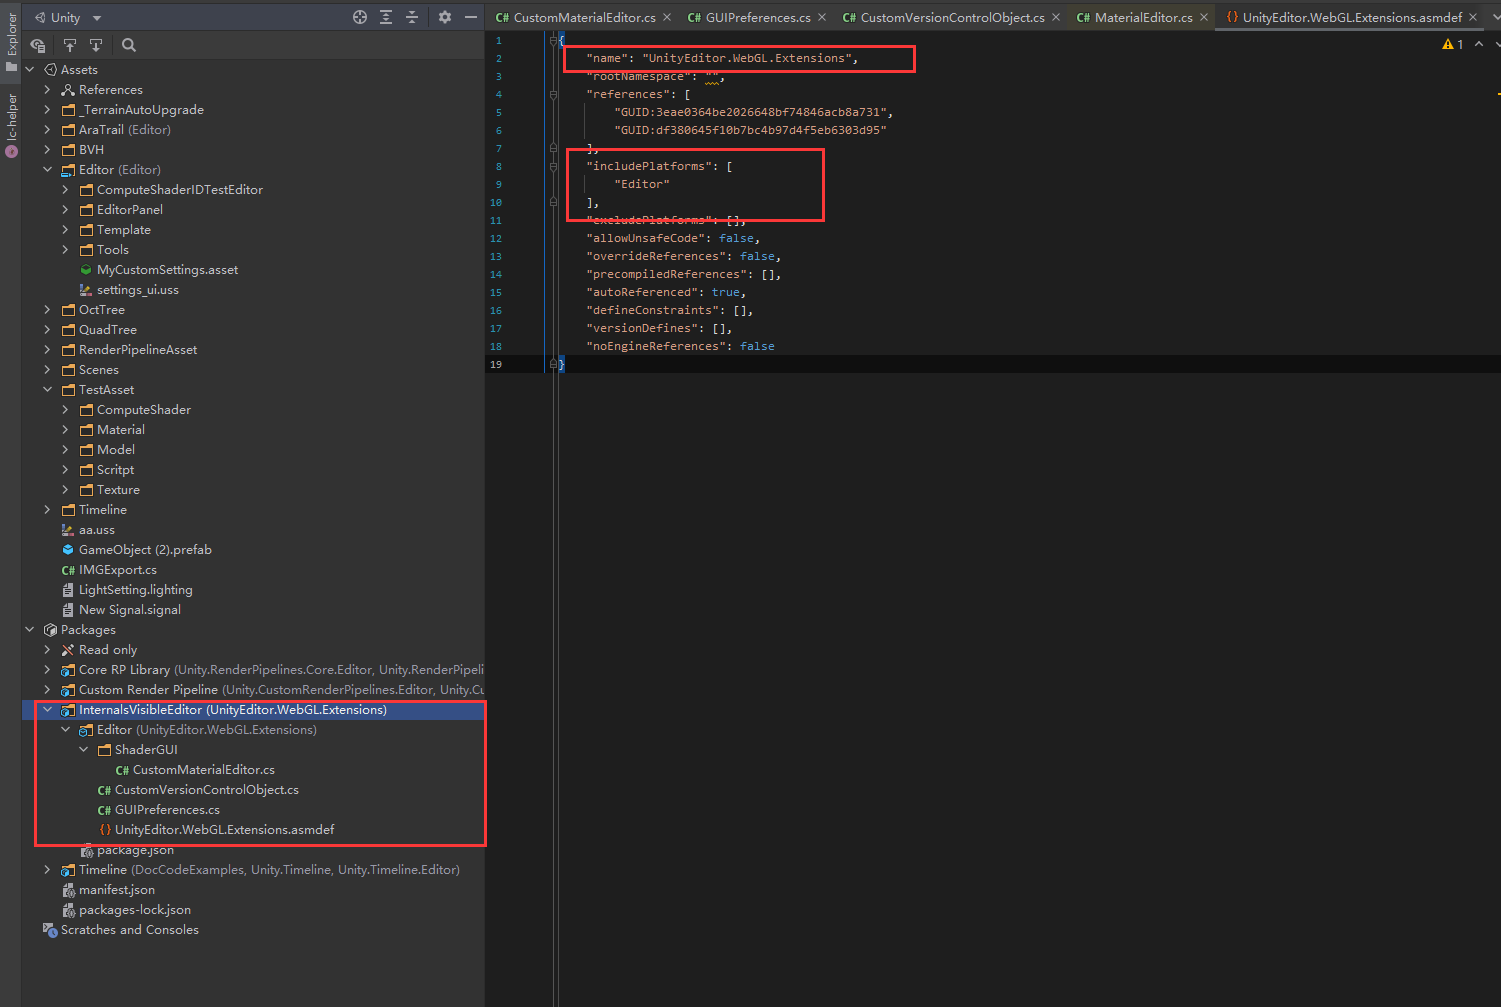The width and height of the screenshot is (1501, 1007).
Task: Click the navigate up arrow toolbar icon
Action: [x=70, y=45]
